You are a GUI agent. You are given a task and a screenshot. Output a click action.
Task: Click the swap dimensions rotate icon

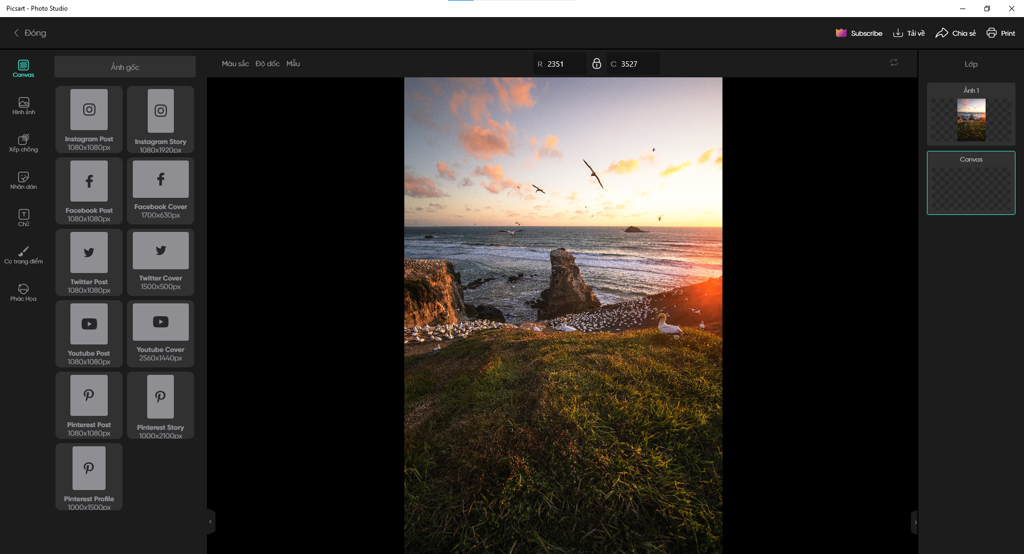[893, 63]
